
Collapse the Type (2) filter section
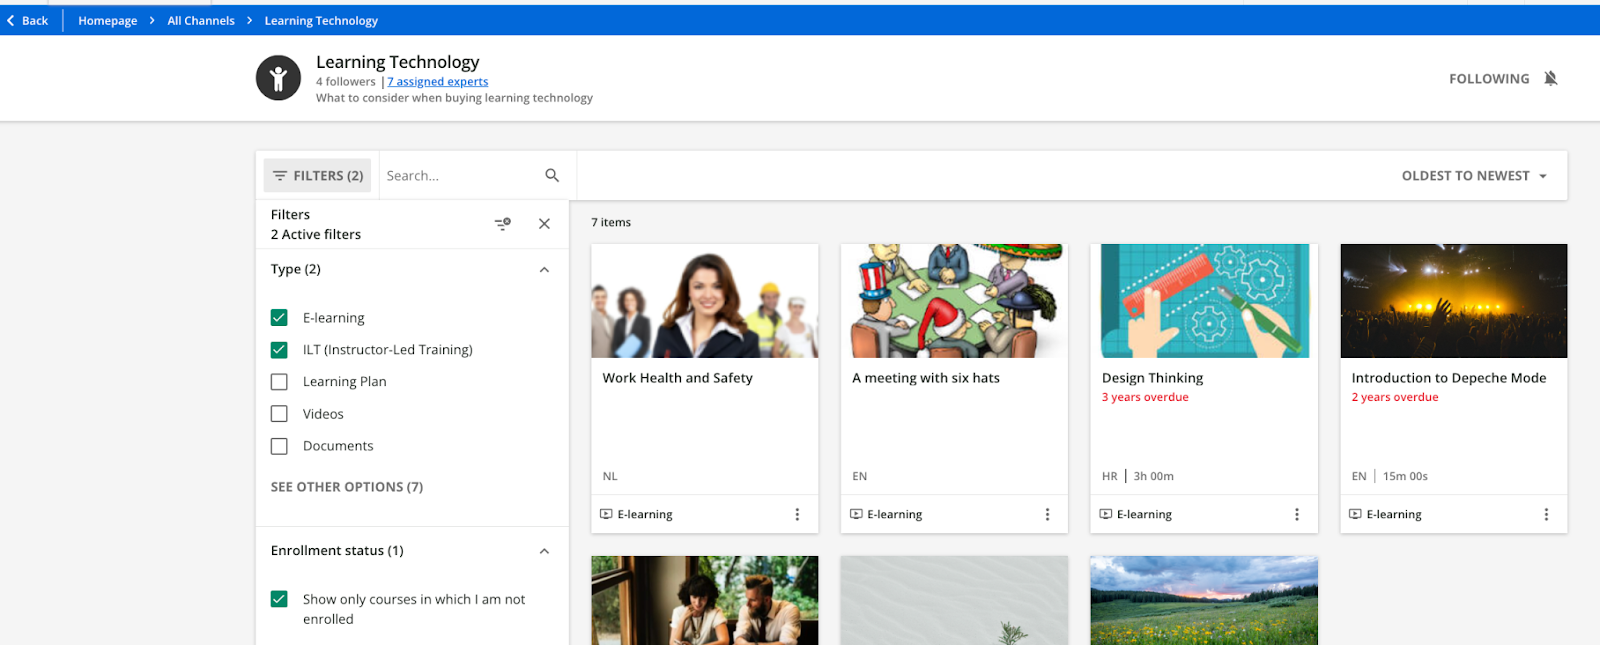(x=544, y=270)
